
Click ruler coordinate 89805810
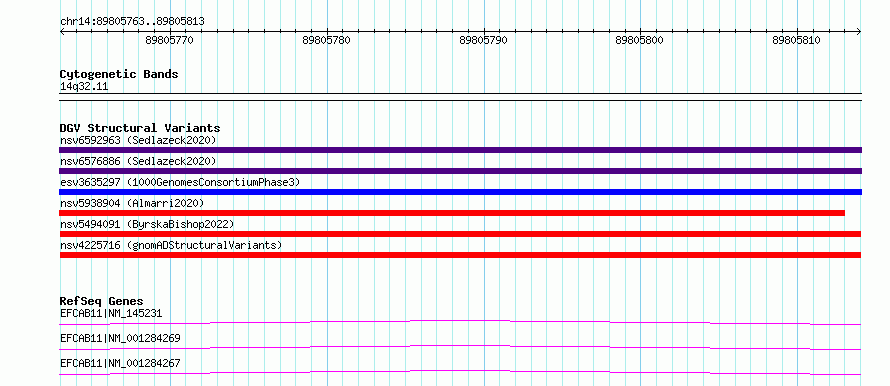pyautogui.click(x=796, y=40)
